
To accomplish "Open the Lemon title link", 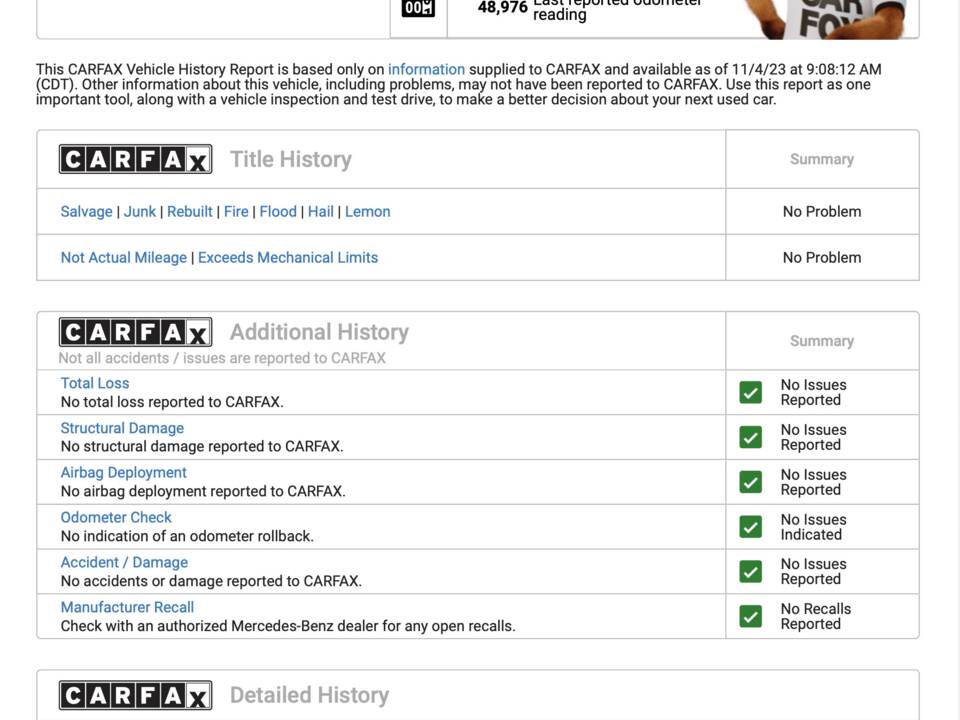I will 367,211.
